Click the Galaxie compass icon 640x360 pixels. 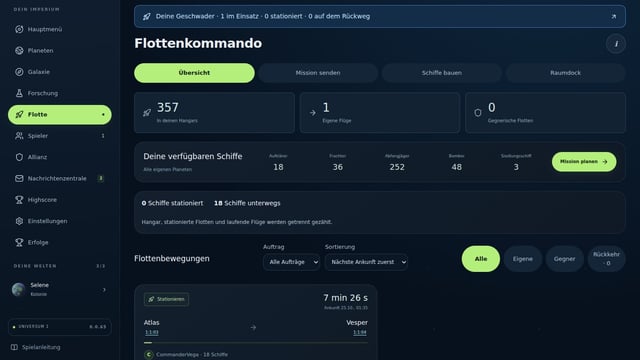[x=19, y=72]
